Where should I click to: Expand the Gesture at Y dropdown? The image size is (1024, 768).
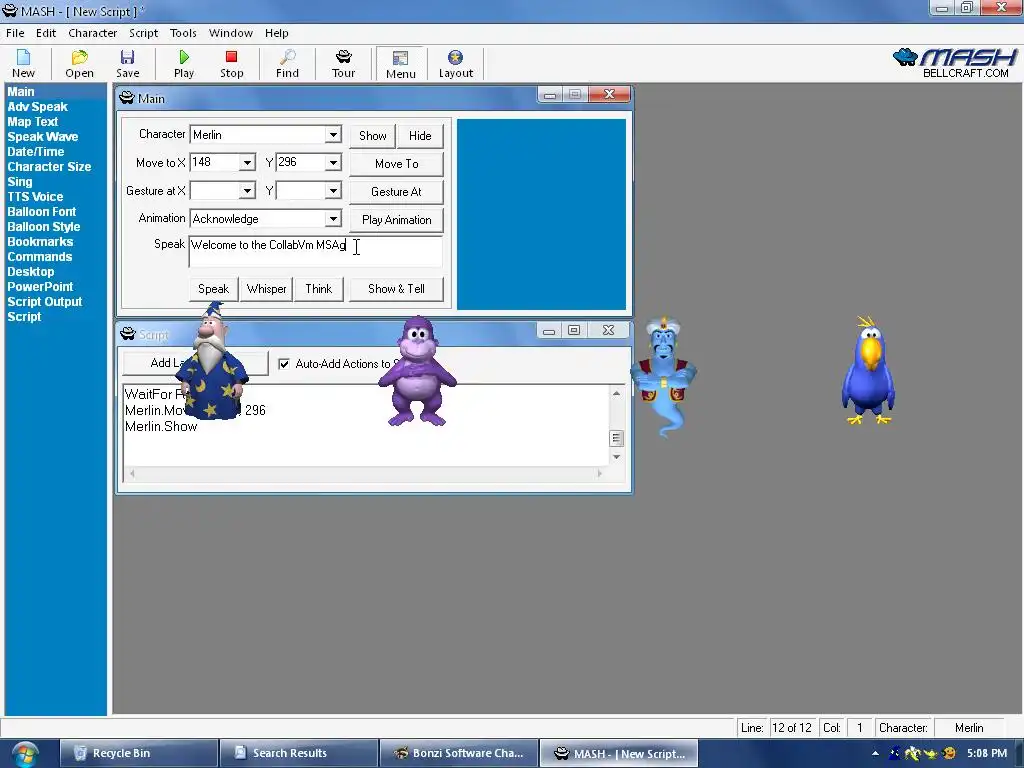tap(333, 191)
